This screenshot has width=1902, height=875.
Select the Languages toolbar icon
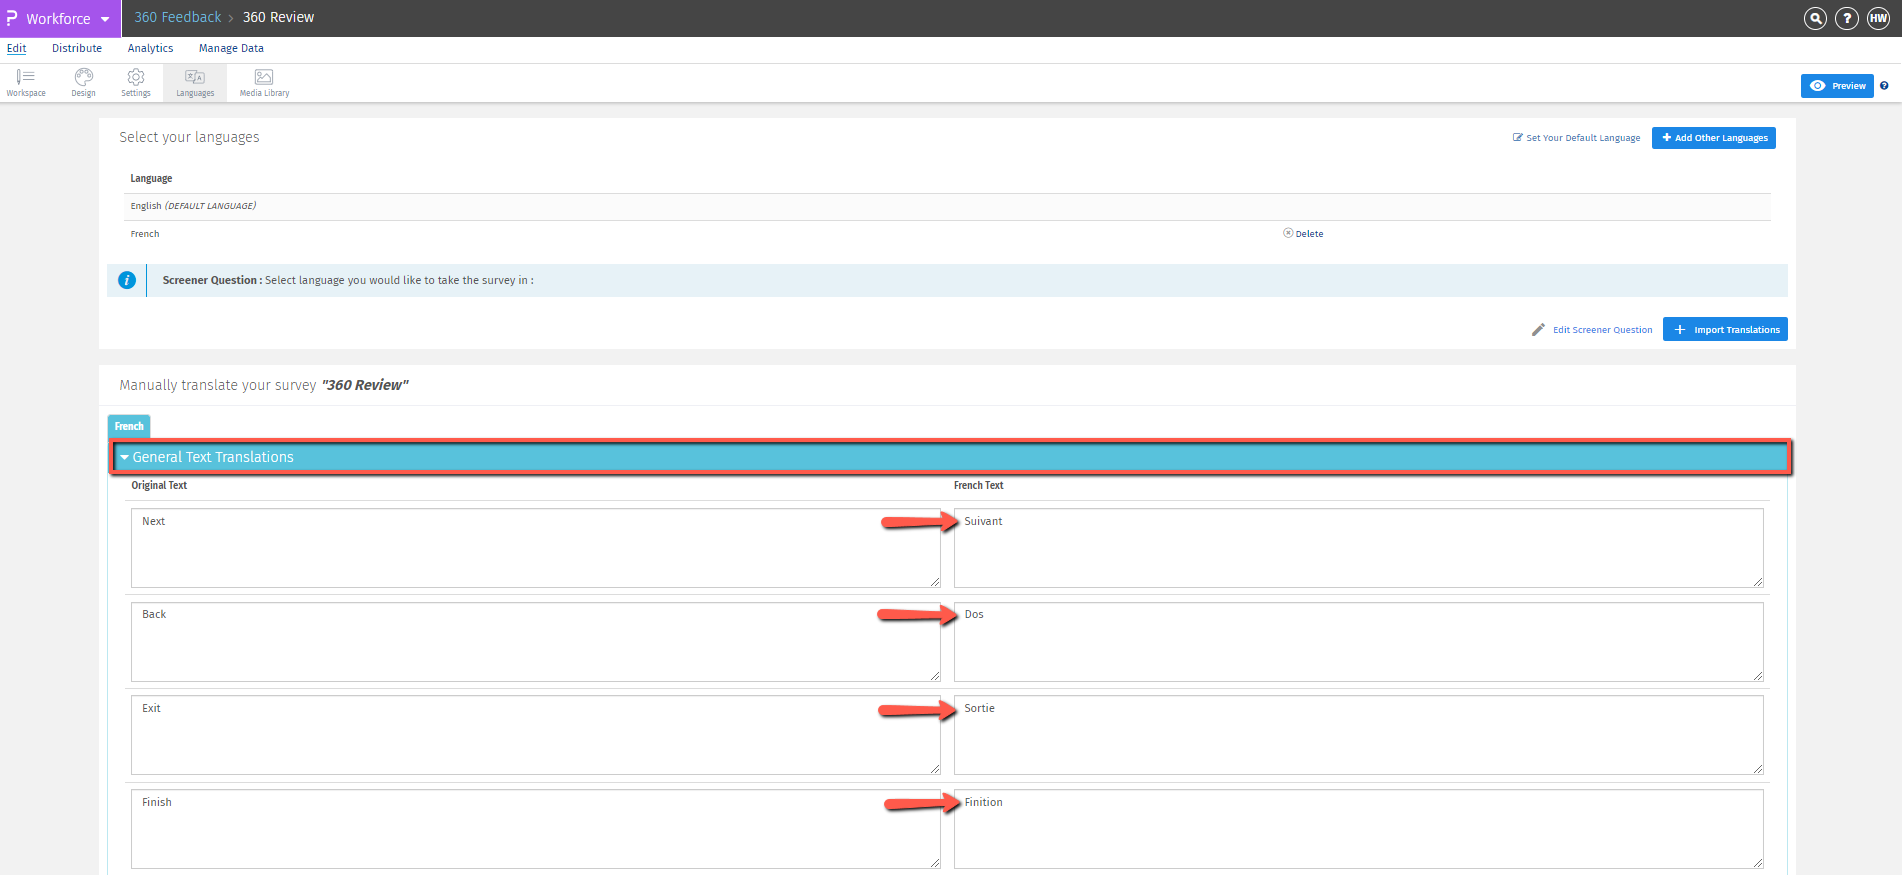point(195,83)
